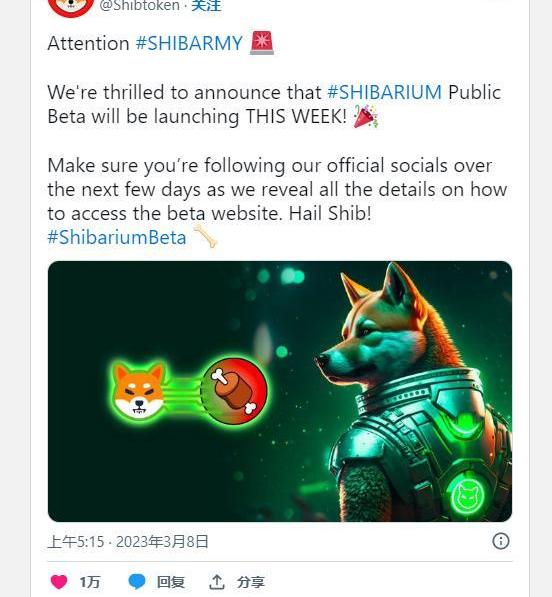Image resolution: width=552 pixels, height=597 pixels.
Task: Click the Shiba head logo in image
Action: click(140, 391)
